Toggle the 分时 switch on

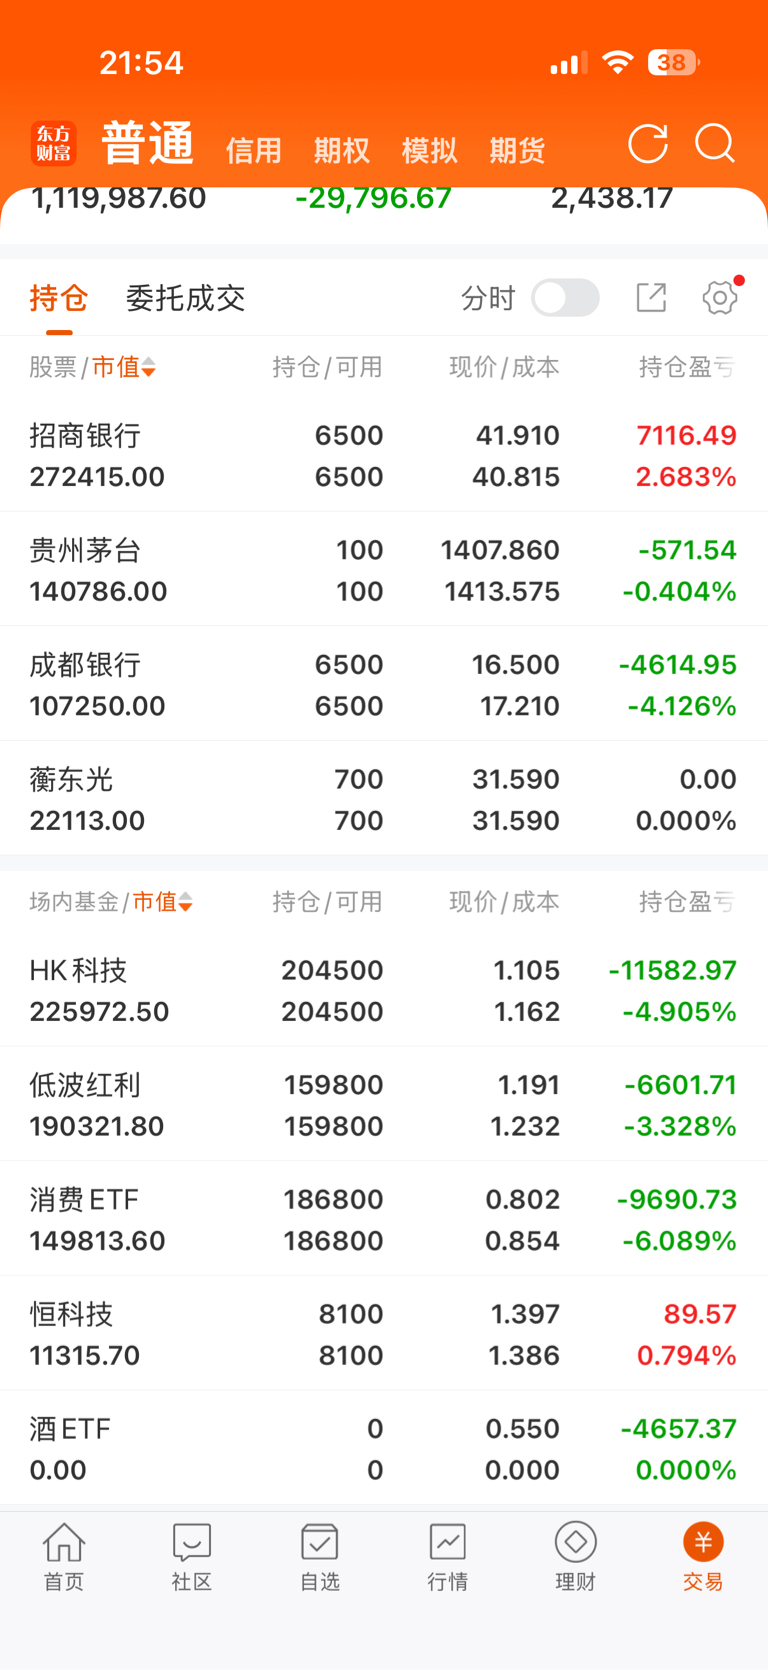point(565,298)
